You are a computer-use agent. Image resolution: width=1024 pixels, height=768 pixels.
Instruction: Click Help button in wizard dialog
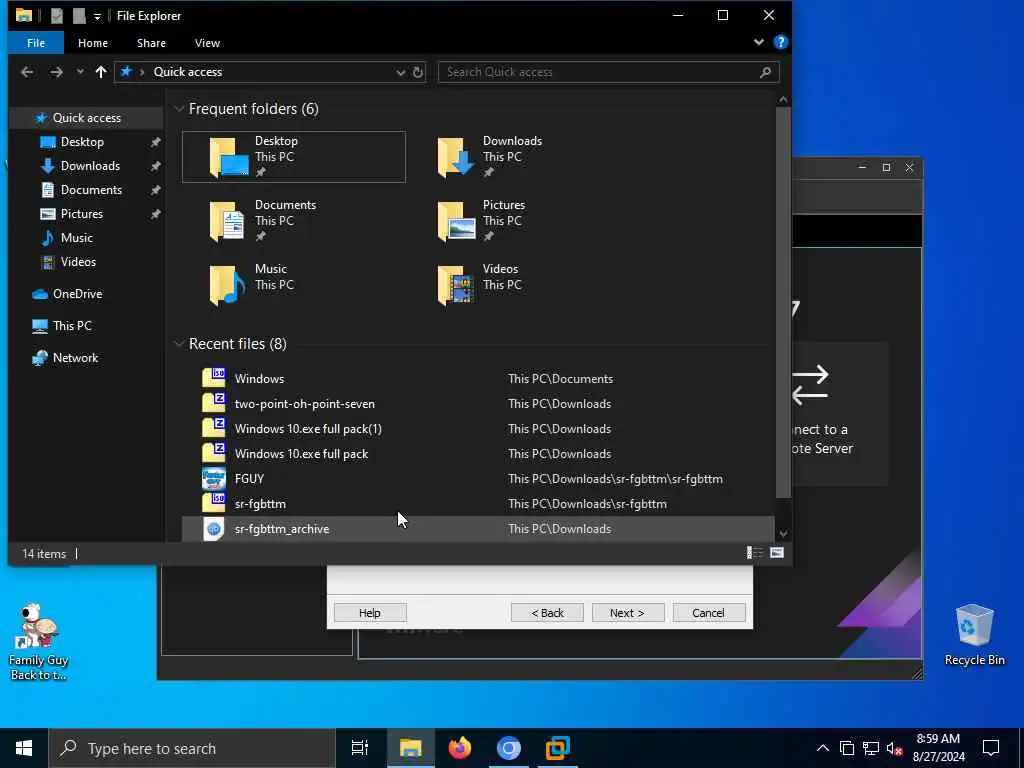coord(370,613)
